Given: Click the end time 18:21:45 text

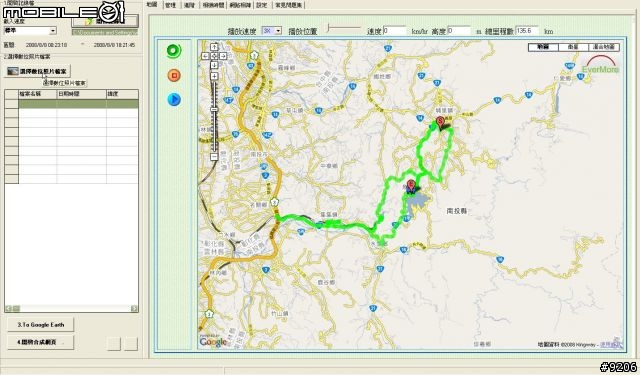Looking at the screenshot, I should (x=114, y=45).
